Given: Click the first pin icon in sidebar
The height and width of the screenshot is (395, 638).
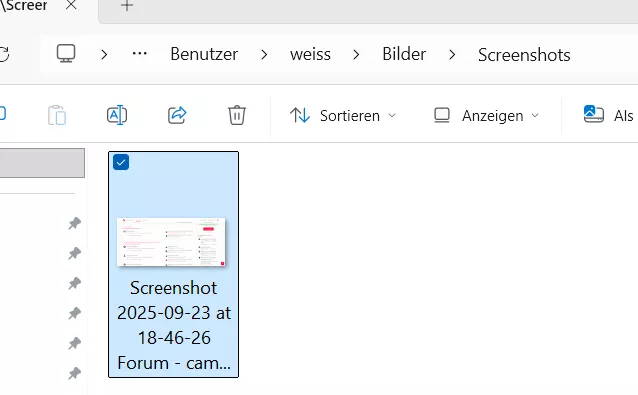Looking at the screenshot, I should [x=74, y=223].
